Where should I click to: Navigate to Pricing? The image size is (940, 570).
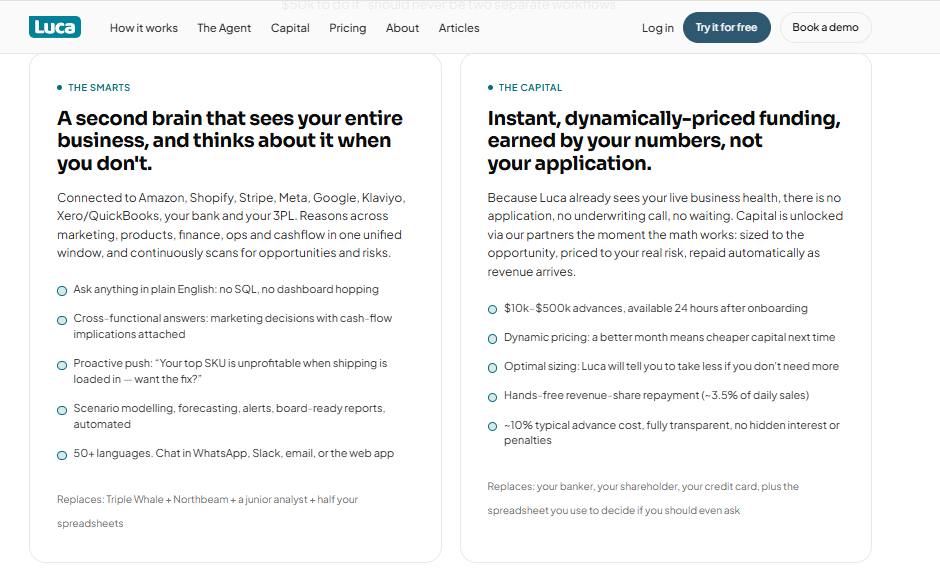tap(348, 28)
